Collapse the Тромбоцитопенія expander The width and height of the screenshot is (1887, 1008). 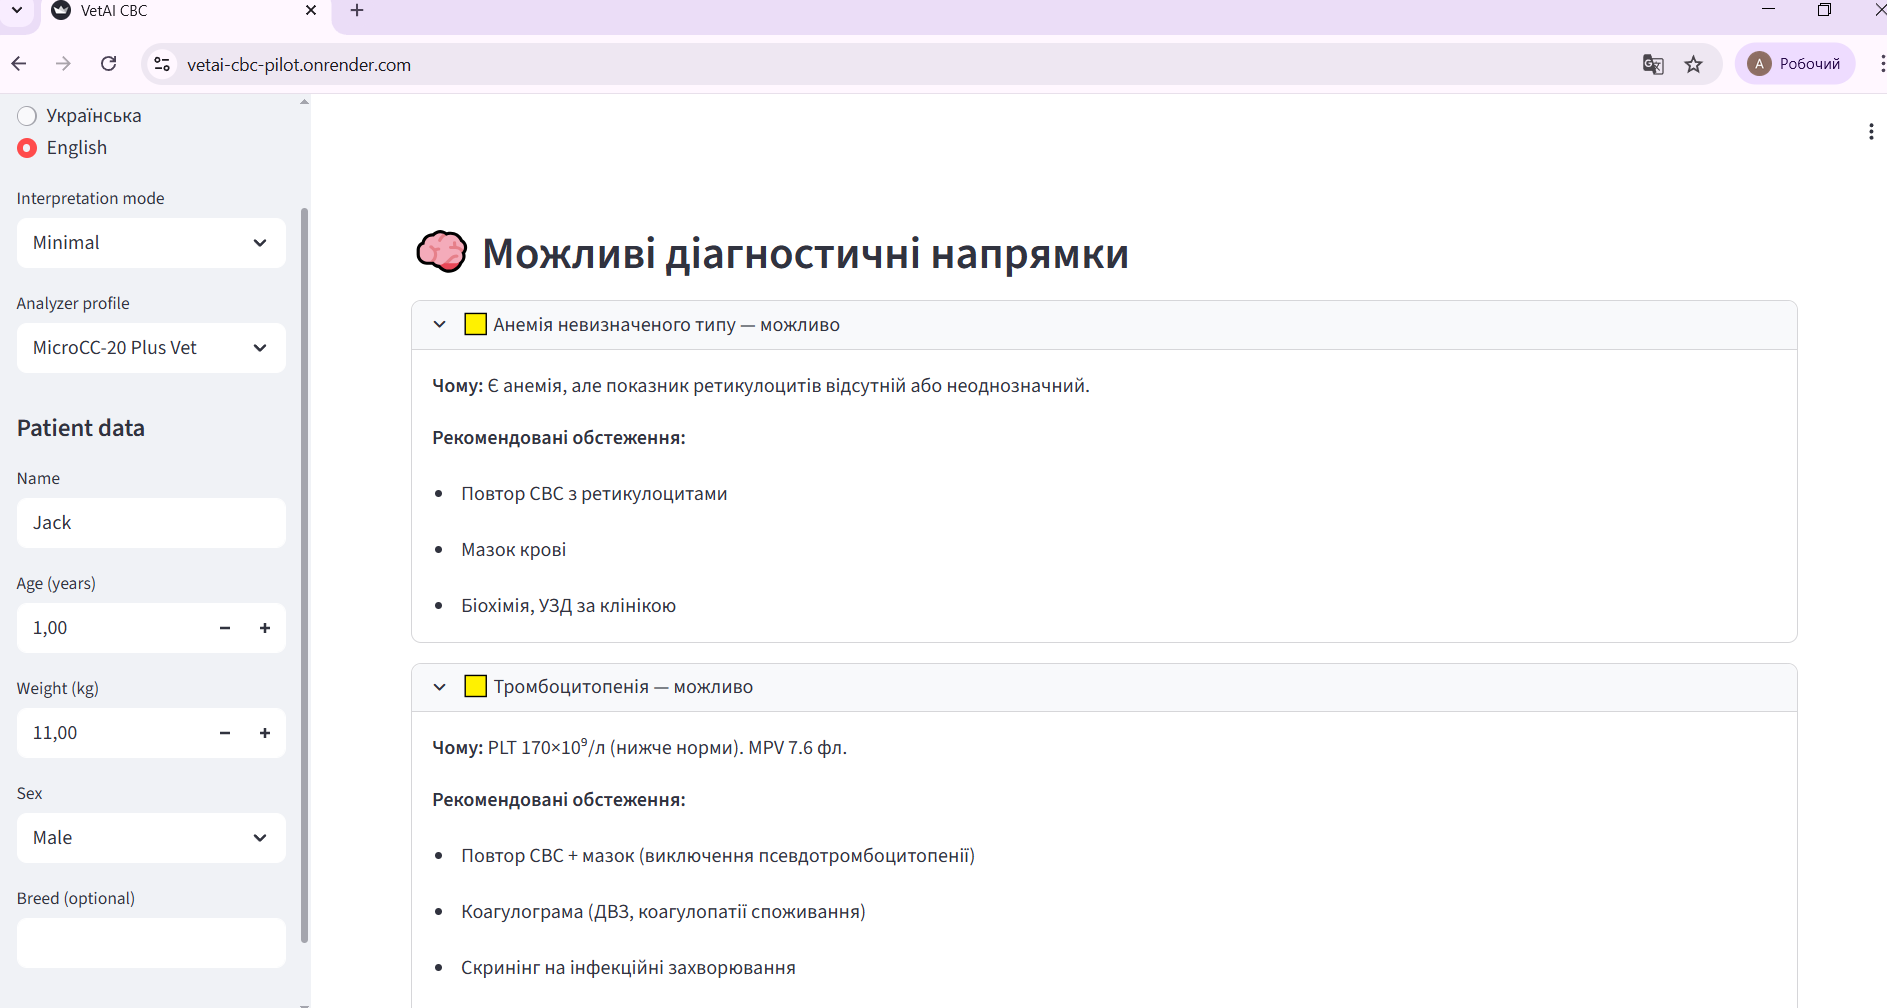click(439, 687)
